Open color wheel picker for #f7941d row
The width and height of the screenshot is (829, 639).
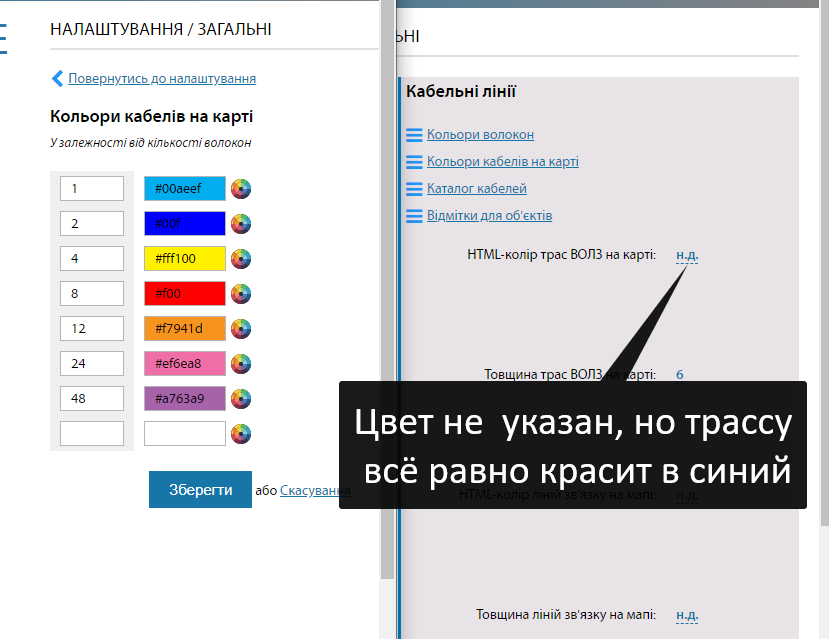coord(241,329)
